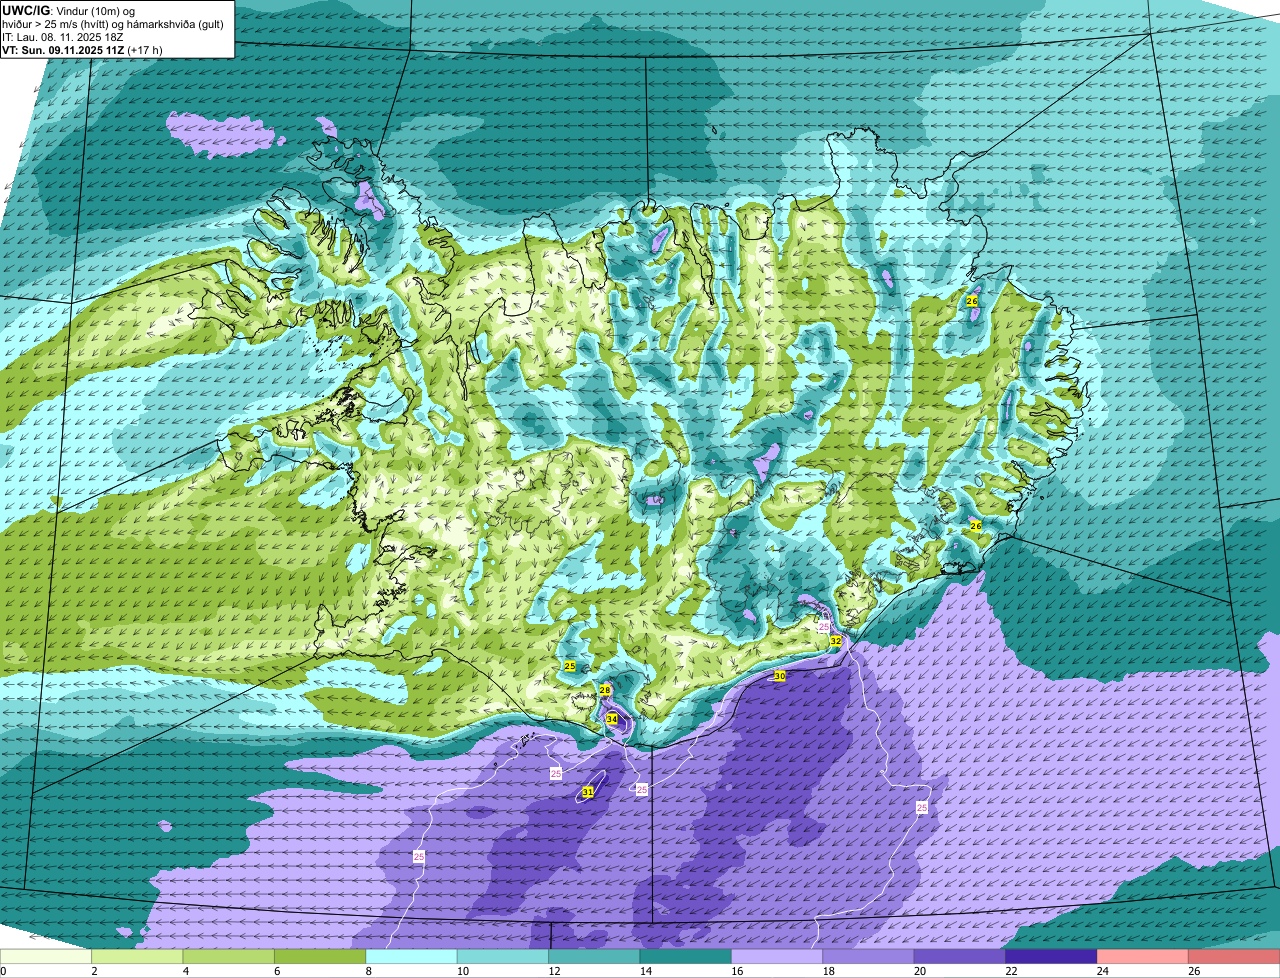
Task: Select the 20–22 m/s violet legend swatch
Action: 960,956
